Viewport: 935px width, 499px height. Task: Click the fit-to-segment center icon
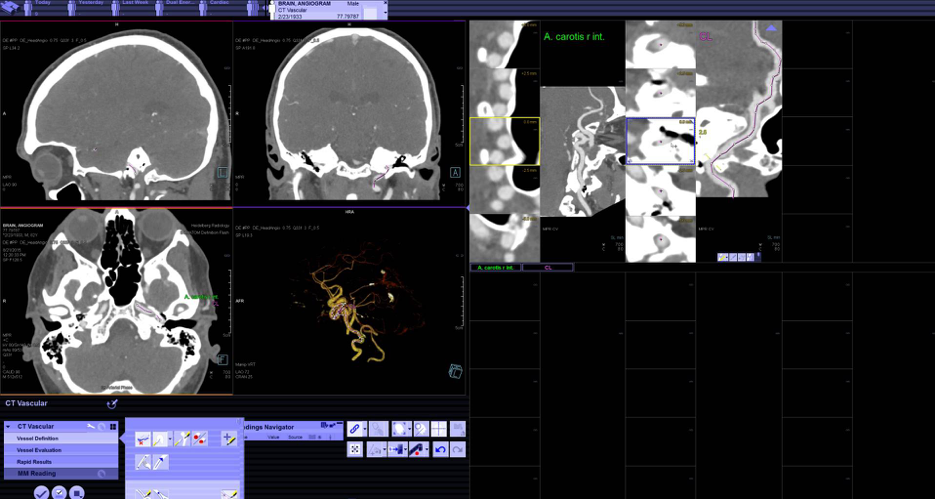[355, 449]
